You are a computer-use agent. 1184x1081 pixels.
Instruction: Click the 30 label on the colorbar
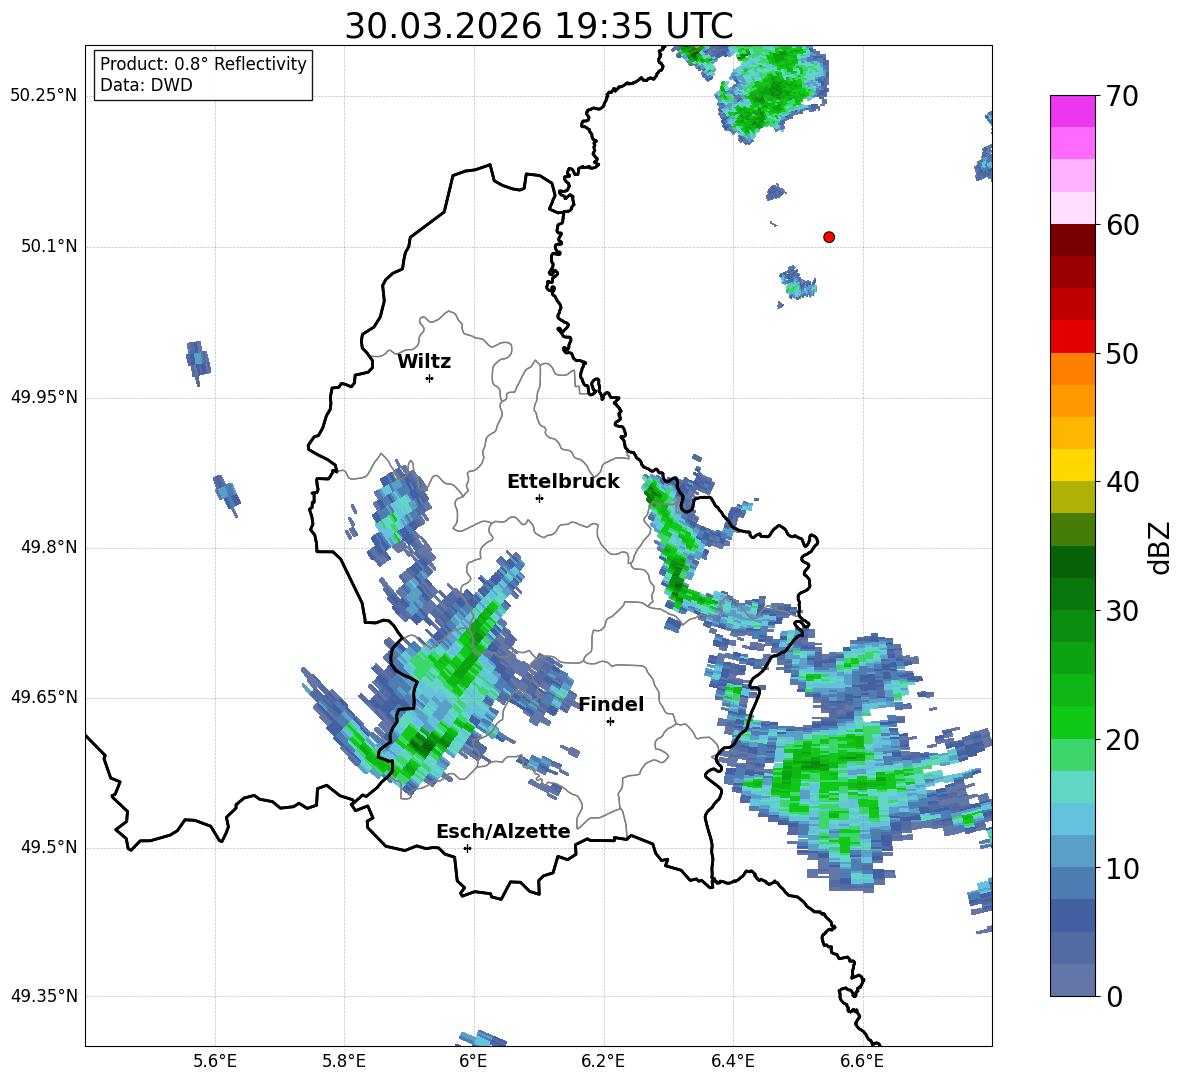[1122, 611]
